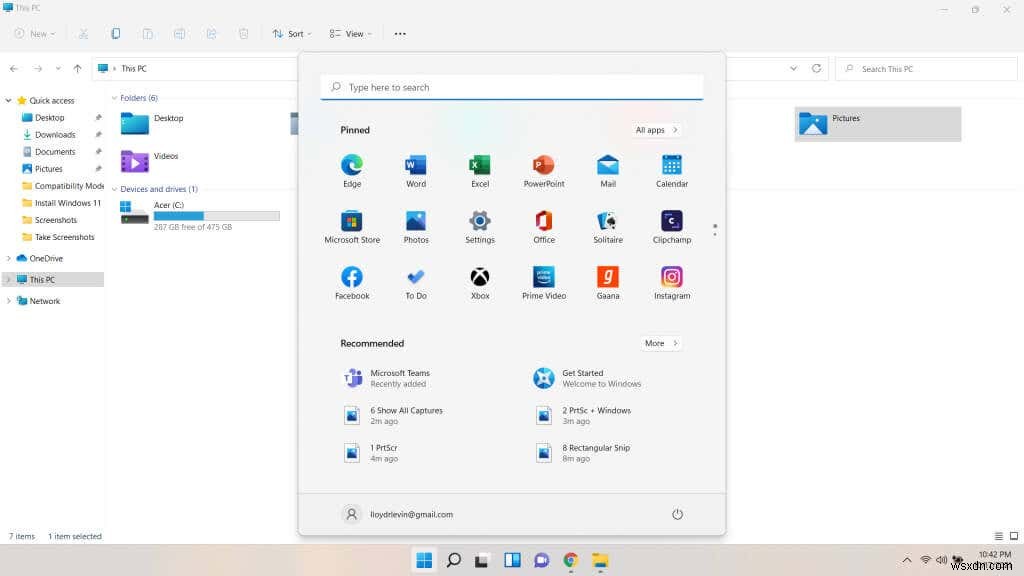Open the power options in Start menu
Viewport: 1024px width, 576px height.
(x=677, y=514)
